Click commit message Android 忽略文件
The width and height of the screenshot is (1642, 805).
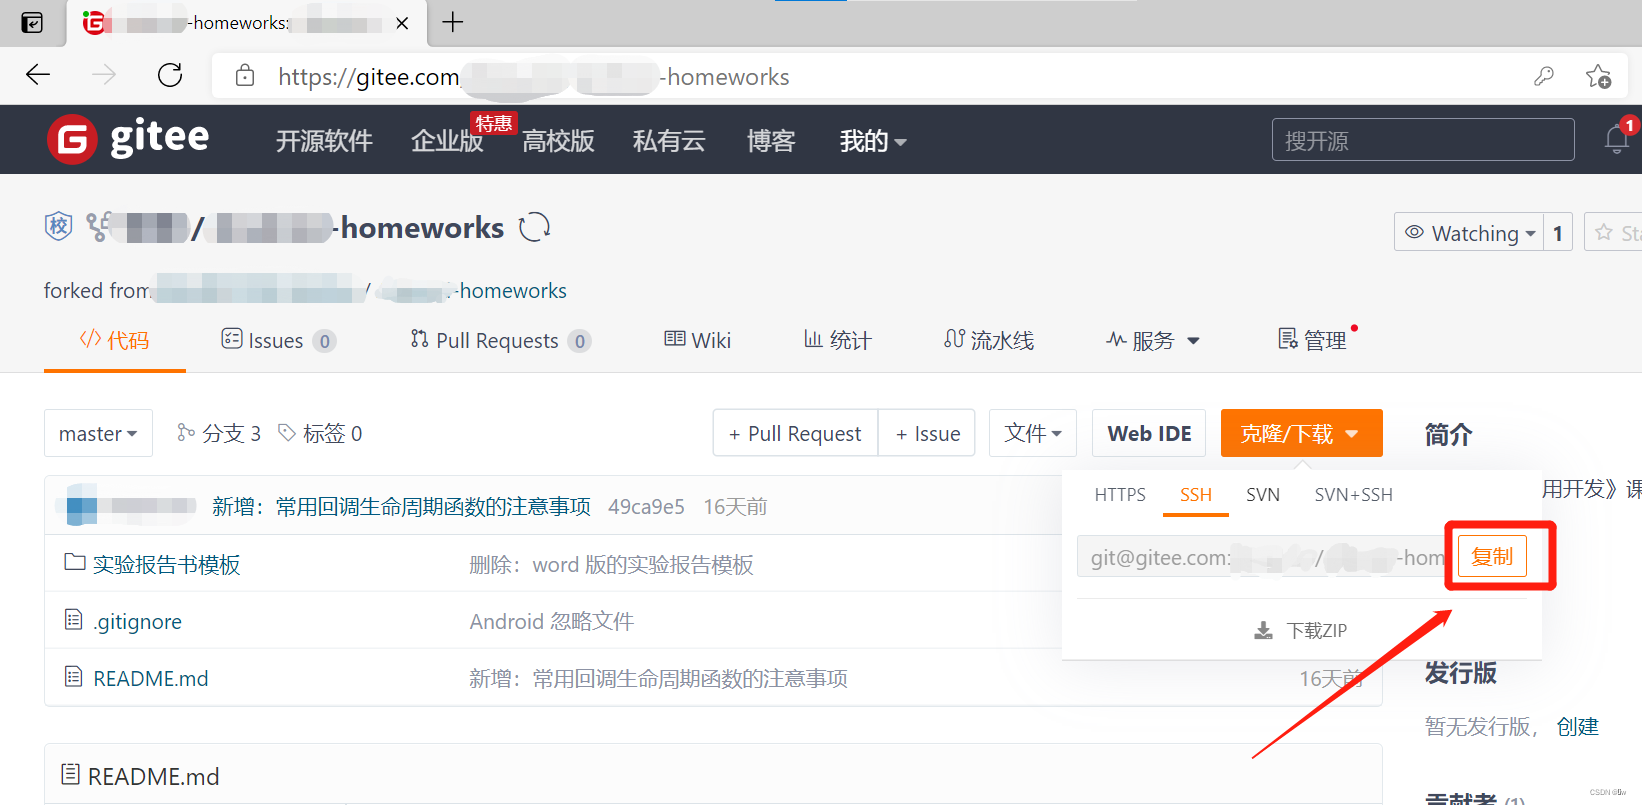(x=552, y=622)
